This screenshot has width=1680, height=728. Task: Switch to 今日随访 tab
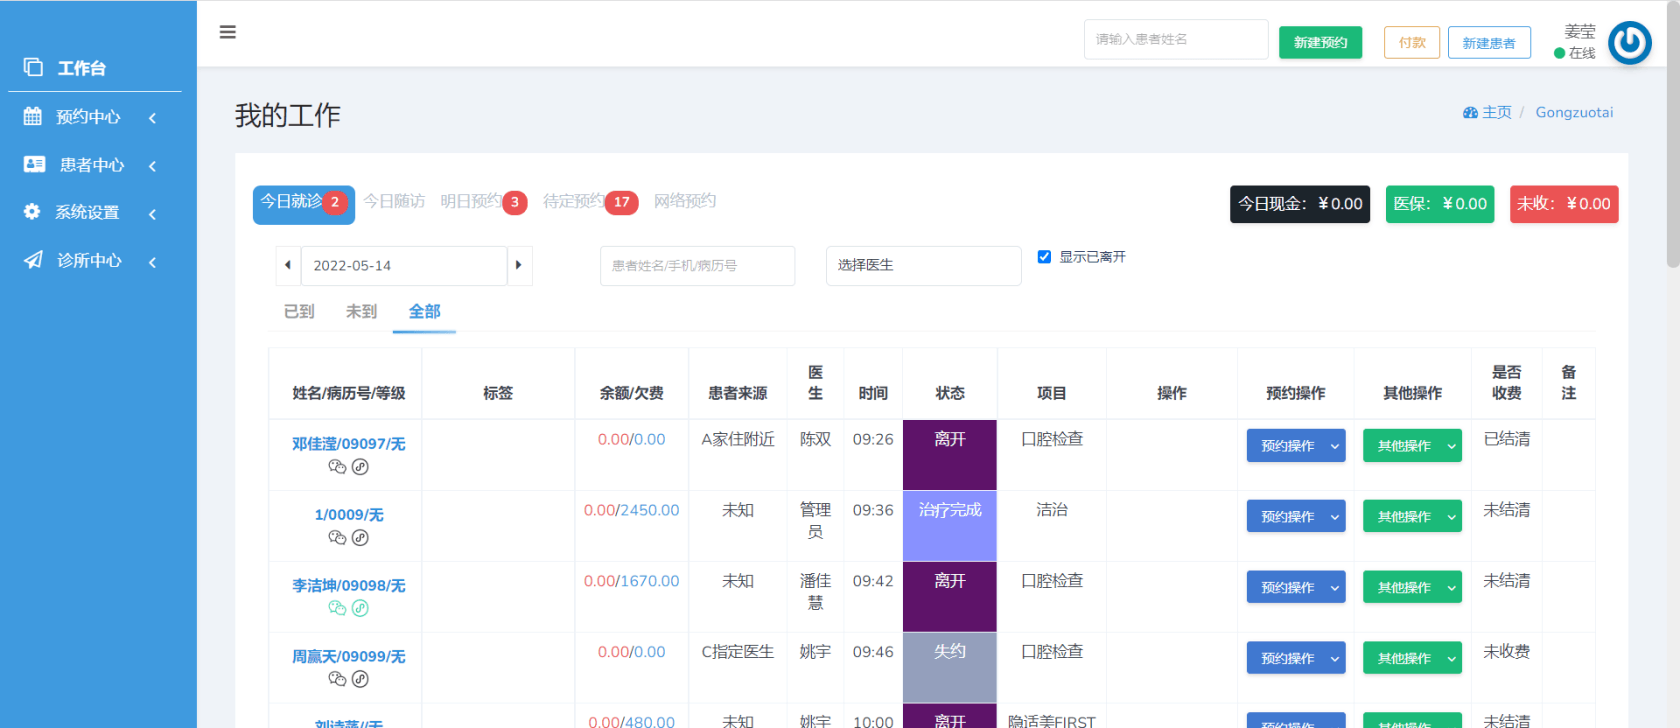394,201
